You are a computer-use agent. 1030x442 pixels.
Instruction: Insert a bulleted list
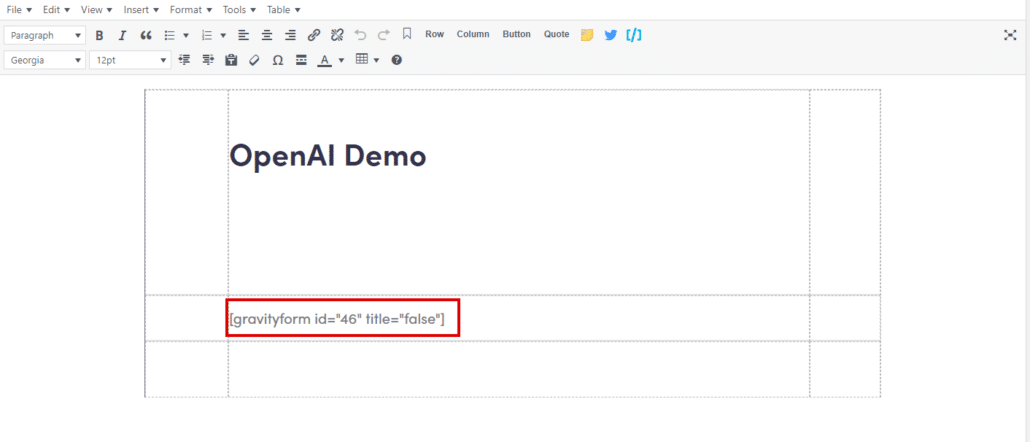169,35
